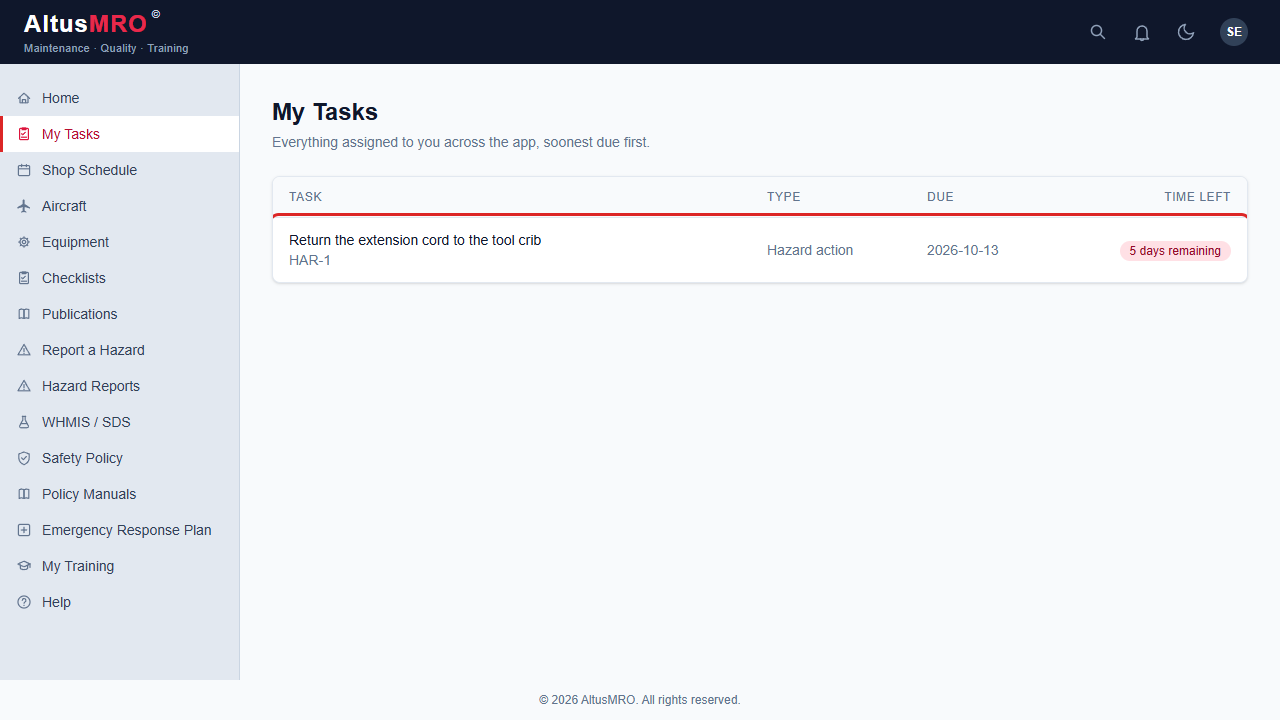
Task: Click the My Tasks clipboard icon
Action: point(24,134)
